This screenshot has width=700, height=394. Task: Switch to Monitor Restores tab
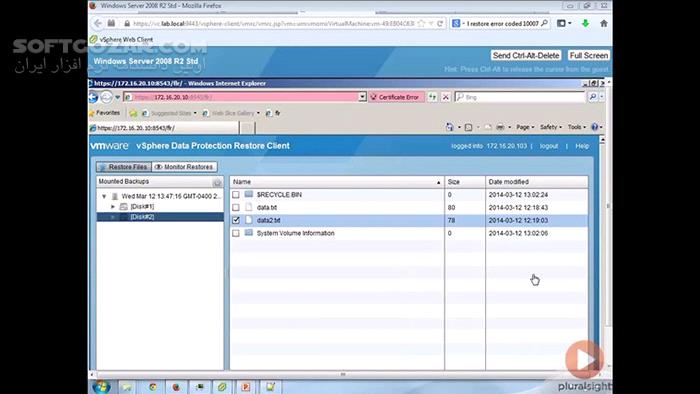click(184, 167)
